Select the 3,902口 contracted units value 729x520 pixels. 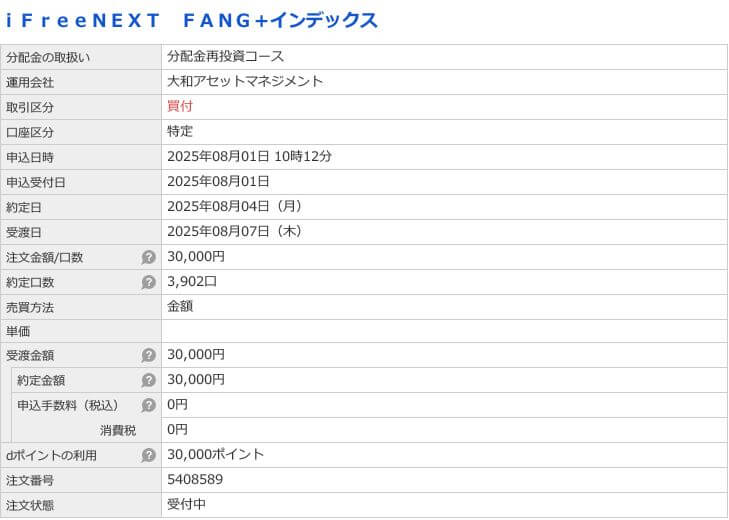(x=192, y=281)
